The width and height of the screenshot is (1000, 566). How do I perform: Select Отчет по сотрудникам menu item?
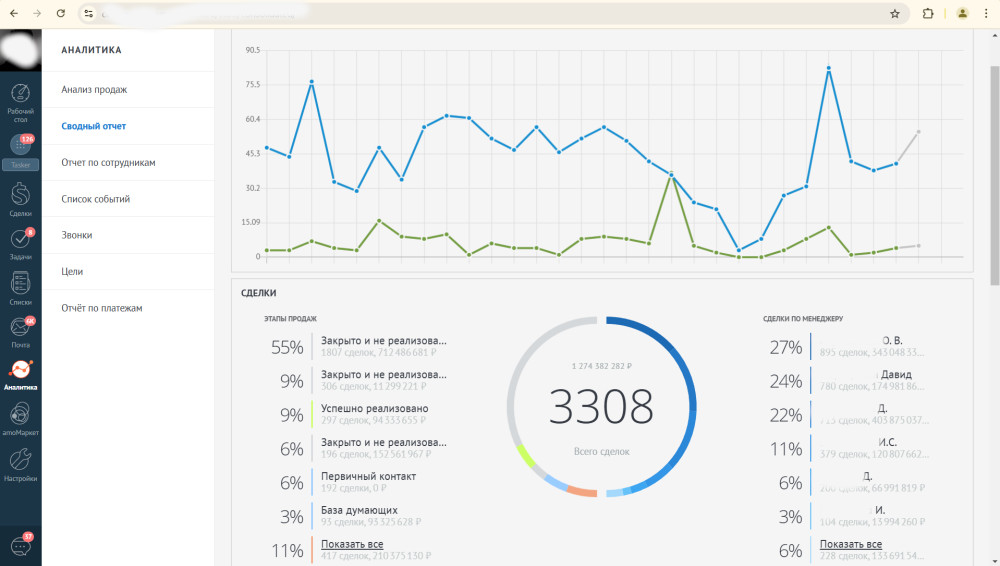pyautogui.click(x=108, y=162)
